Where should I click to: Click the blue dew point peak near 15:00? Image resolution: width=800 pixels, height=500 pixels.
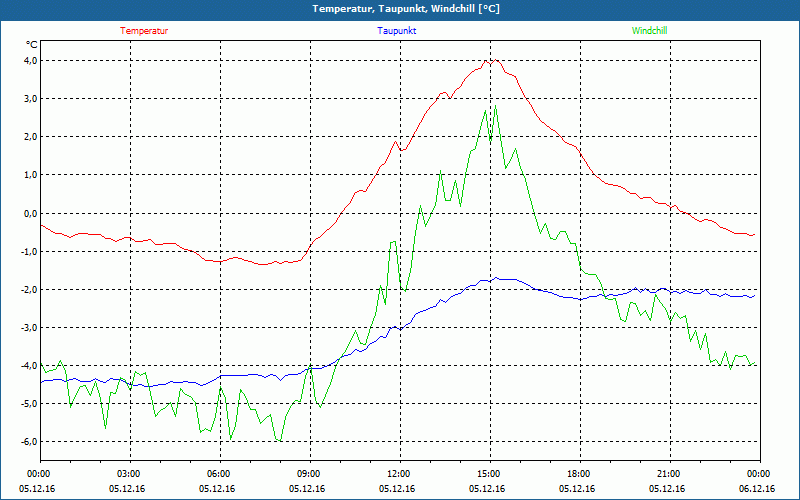495,278
